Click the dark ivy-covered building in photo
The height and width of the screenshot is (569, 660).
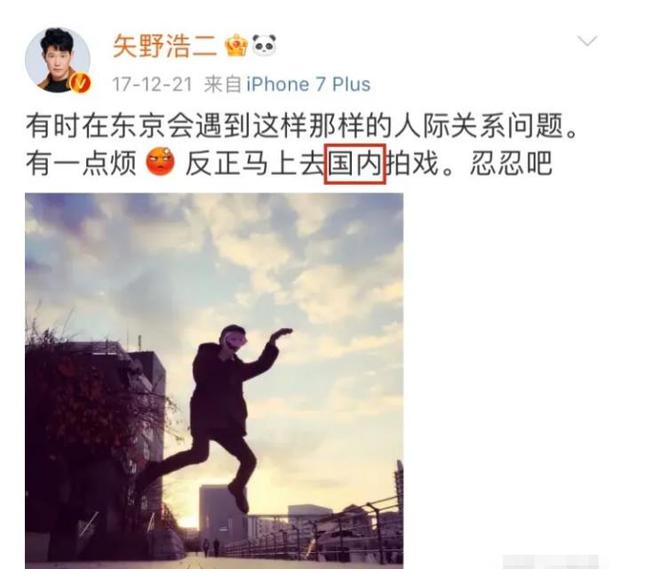tap(95, 446)
